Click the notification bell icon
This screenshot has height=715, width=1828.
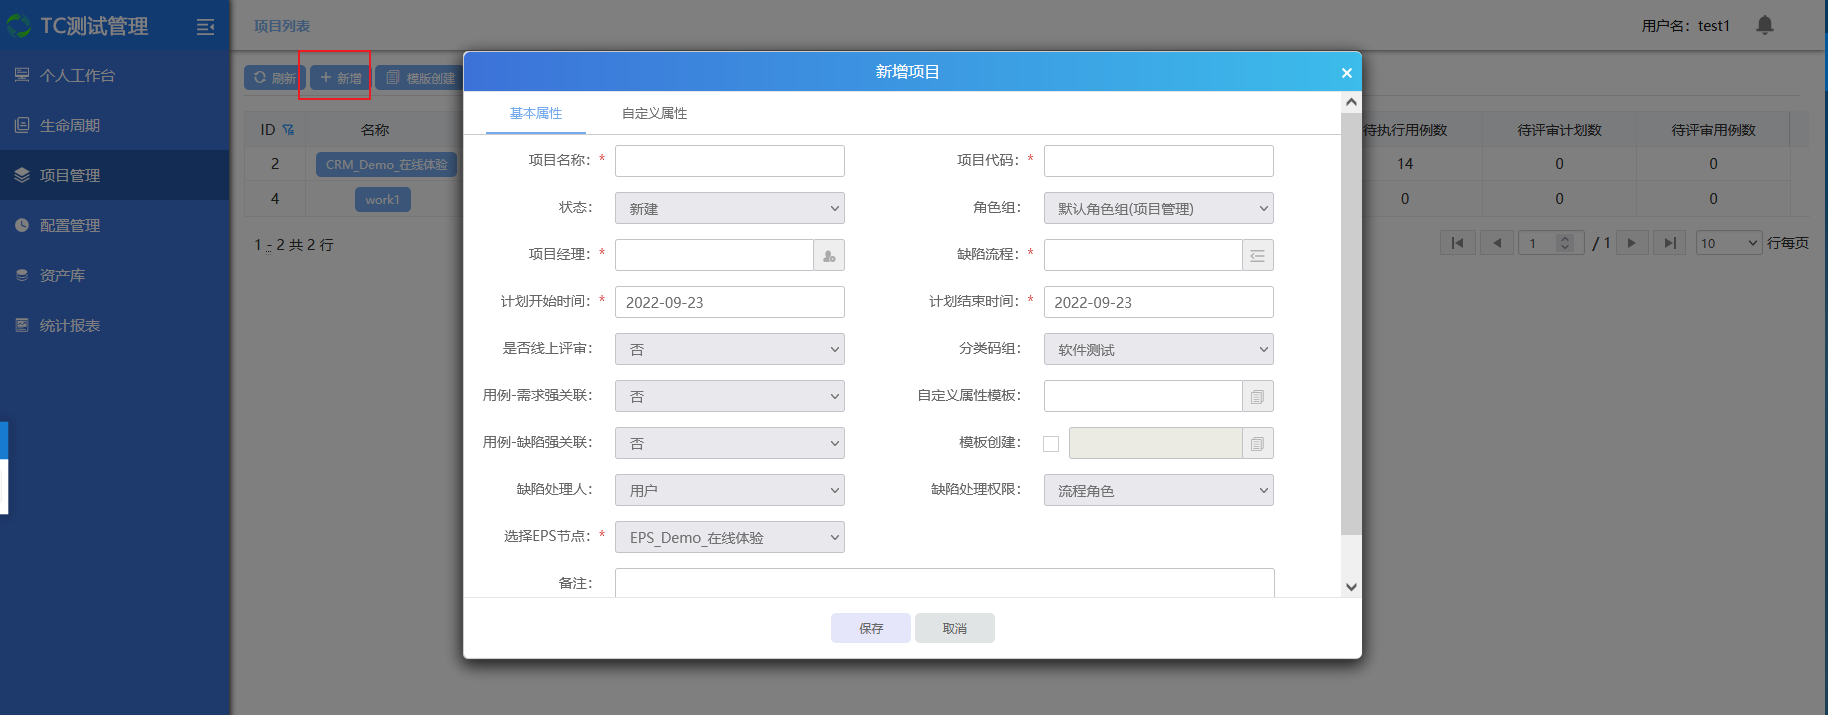pos(1764,25)
